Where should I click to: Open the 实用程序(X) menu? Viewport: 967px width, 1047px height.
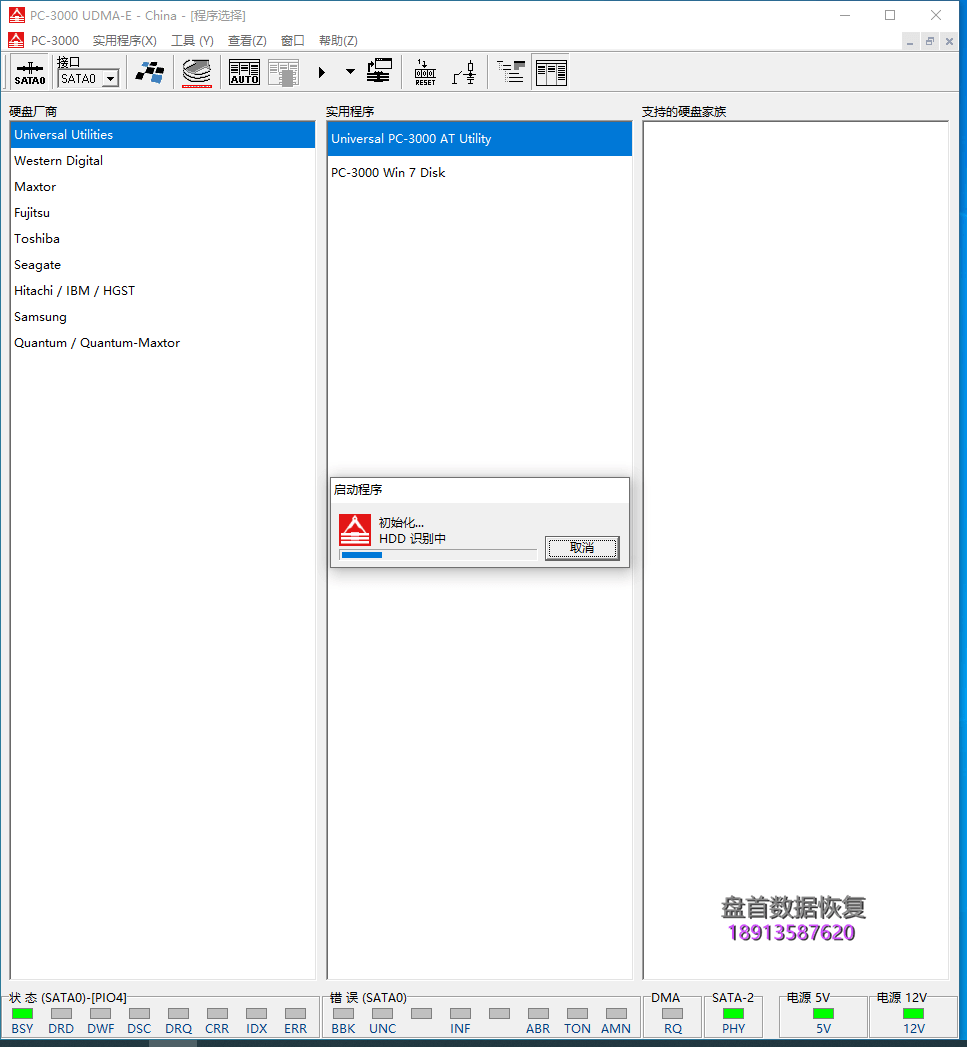125,41
